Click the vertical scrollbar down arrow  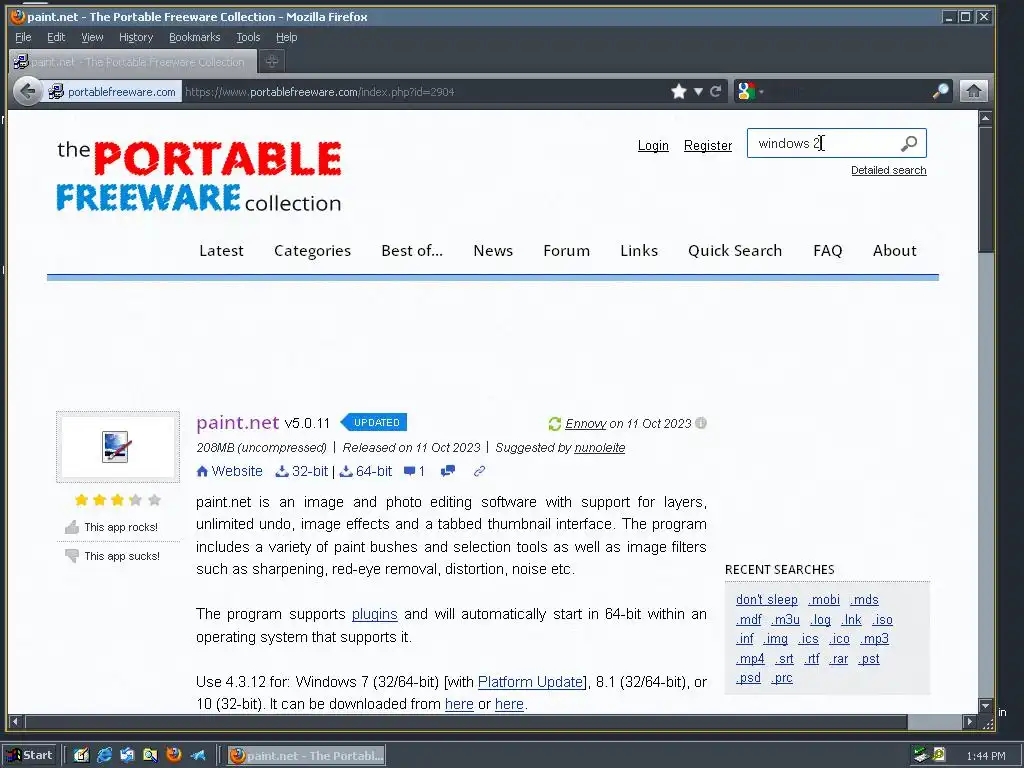[x=985, y=706]
